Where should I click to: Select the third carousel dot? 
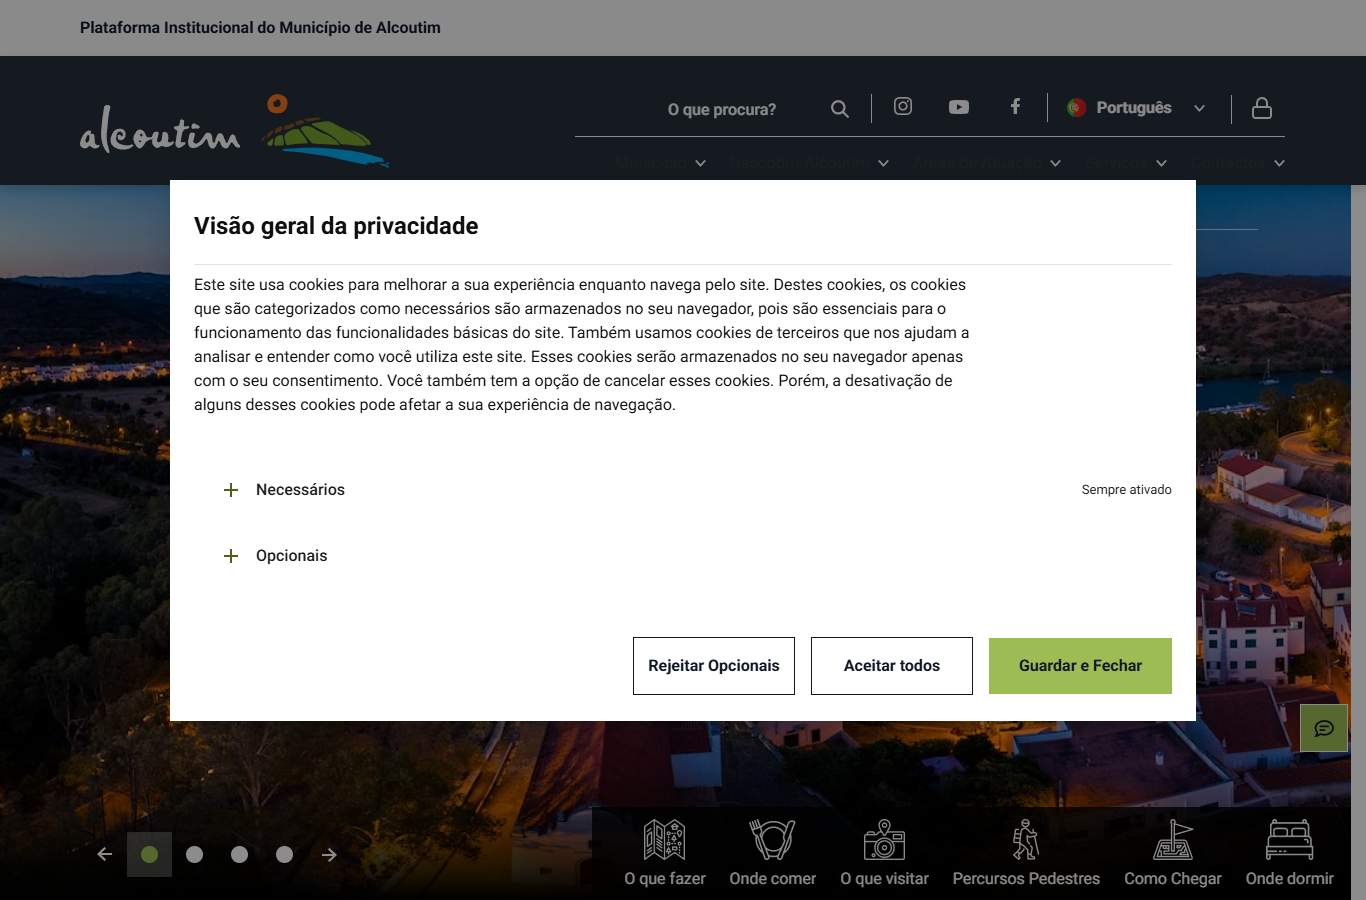point(239,854)
